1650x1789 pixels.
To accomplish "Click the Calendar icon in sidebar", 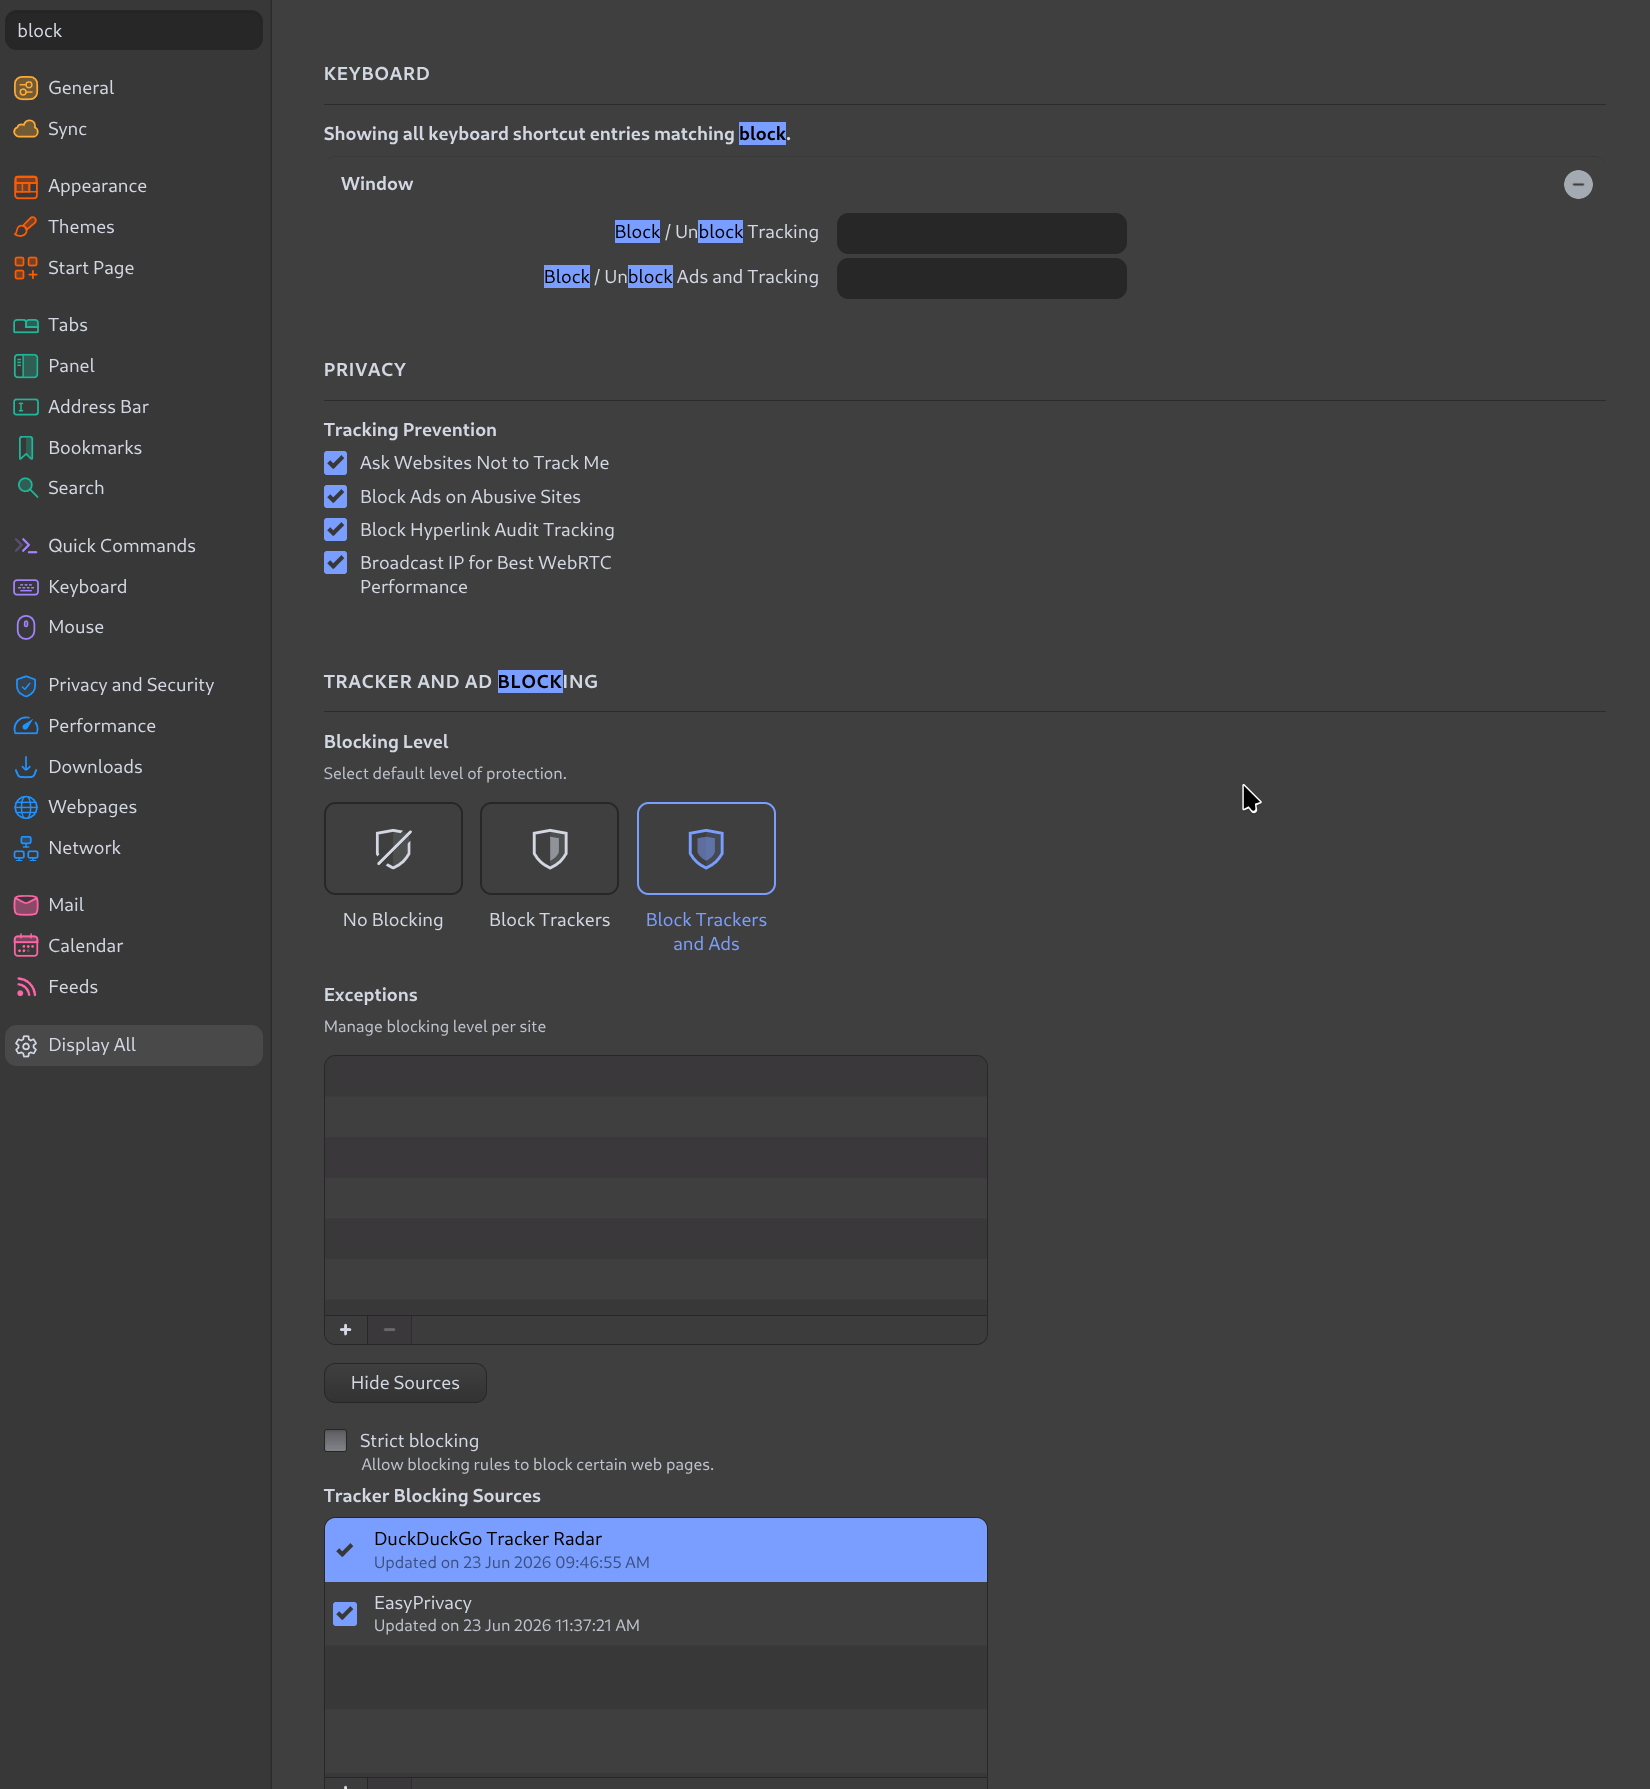I will pos(26,946).
